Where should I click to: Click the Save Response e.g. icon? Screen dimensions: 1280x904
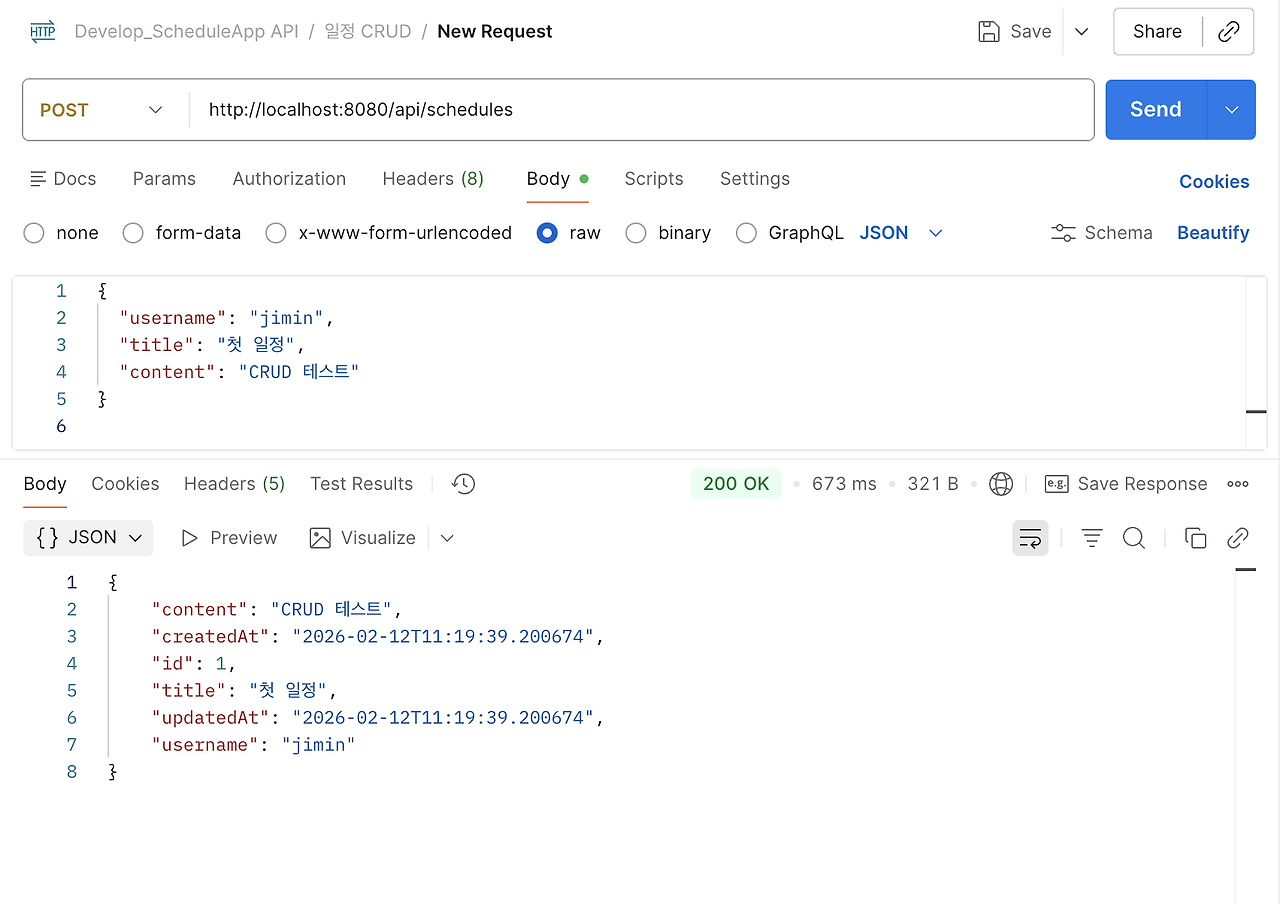pos(1057,484)
